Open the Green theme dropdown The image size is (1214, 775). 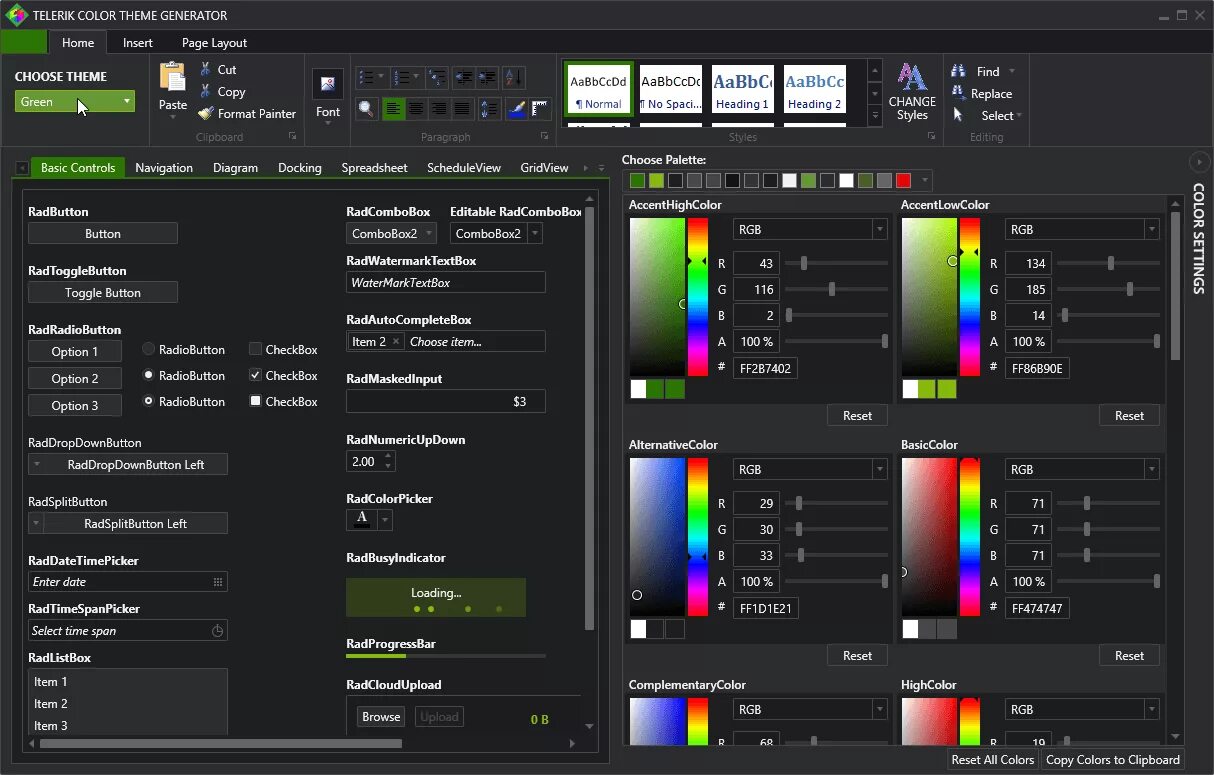coord(75,101)
